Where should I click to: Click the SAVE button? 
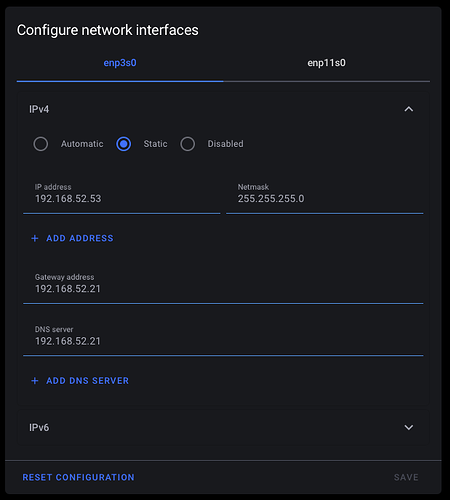pyautogui.click(x=406, y=477)
